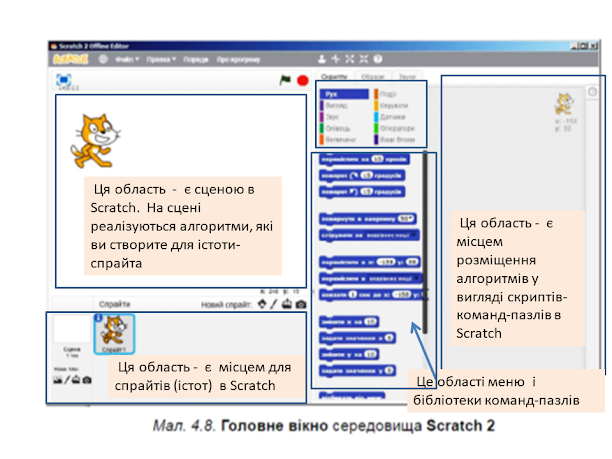Open target dropdown on point-towards block
This screenshot has width=612, height=459.
(390, 235)
